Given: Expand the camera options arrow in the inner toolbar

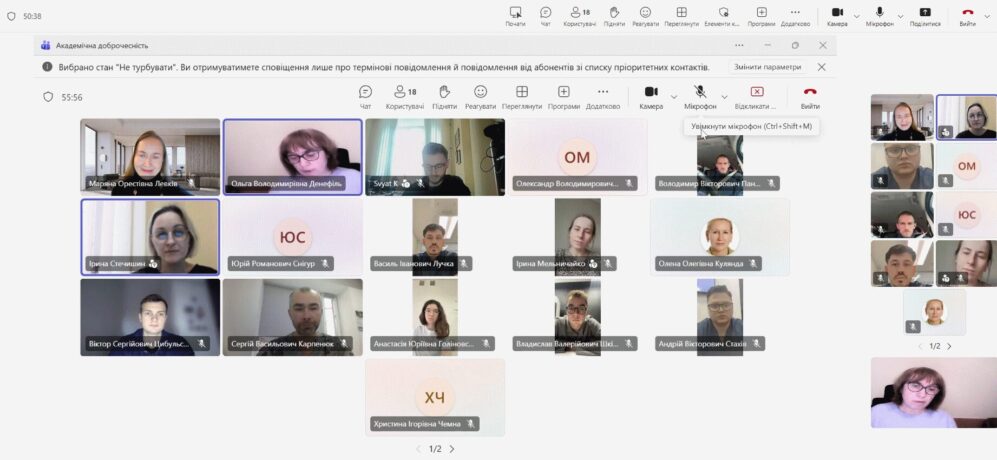Looking at the screenshot, I should coord(675,96).
